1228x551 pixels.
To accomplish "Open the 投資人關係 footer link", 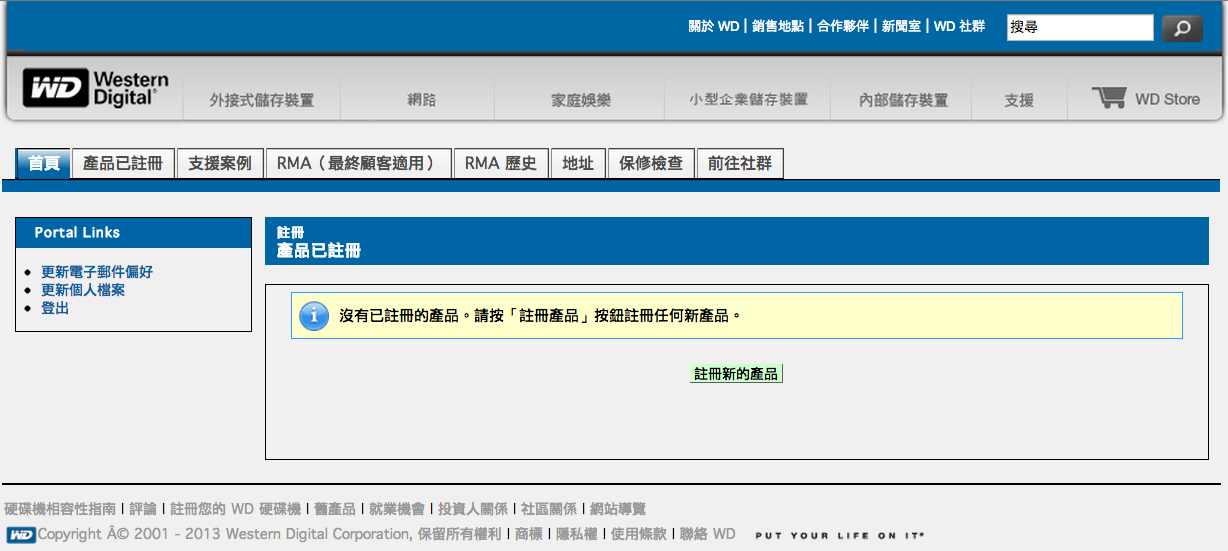I will click(x=473, y=509).
